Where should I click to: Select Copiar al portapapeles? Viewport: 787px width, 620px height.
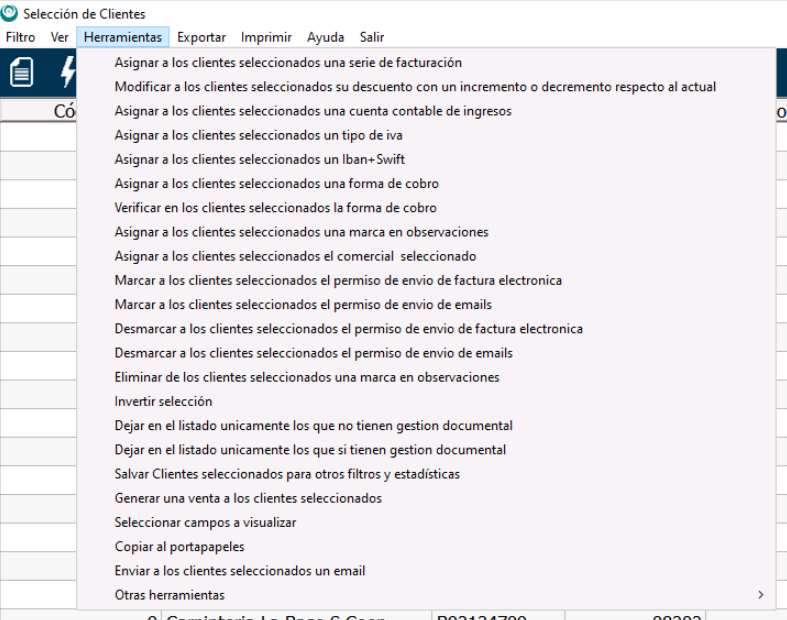click(179, 547)
